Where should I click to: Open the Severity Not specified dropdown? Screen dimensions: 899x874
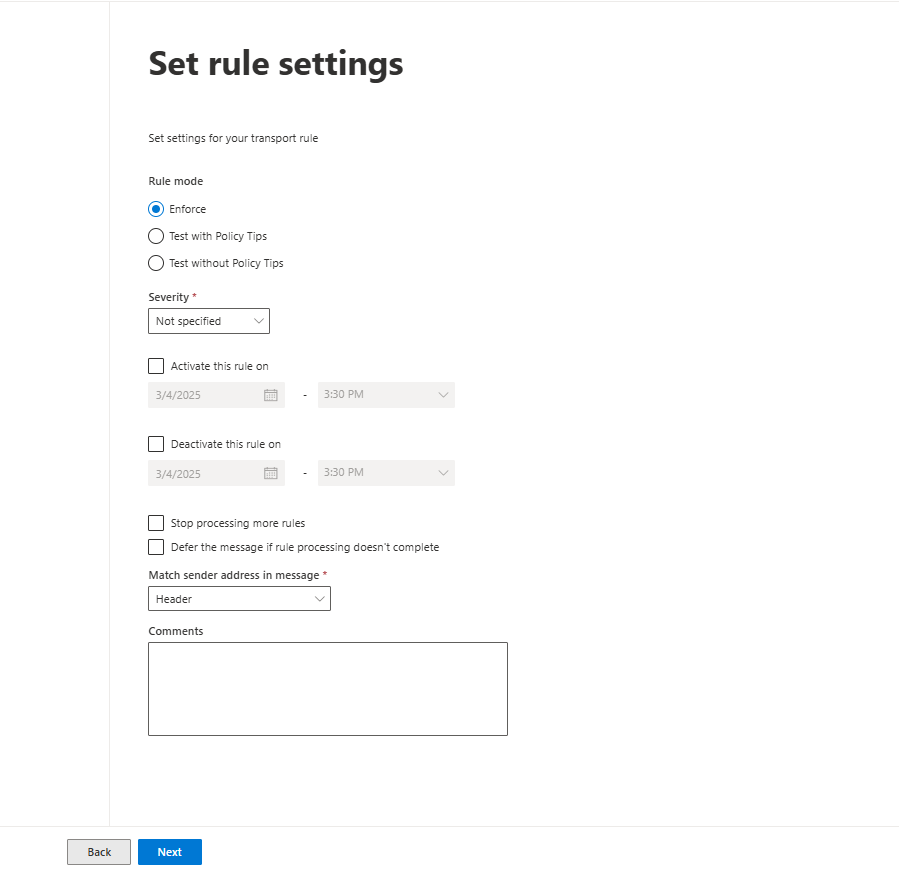point(209,321)
